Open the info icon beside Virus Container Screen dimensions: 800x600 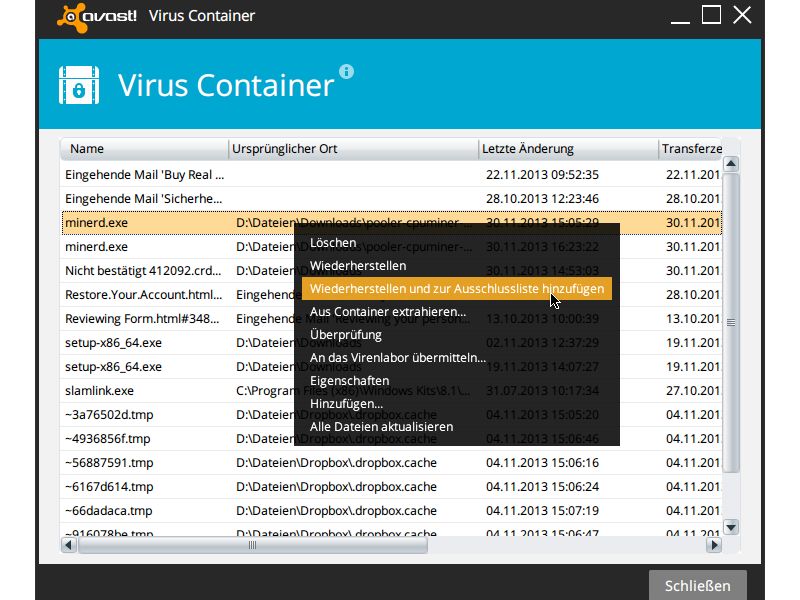point(346,71)
